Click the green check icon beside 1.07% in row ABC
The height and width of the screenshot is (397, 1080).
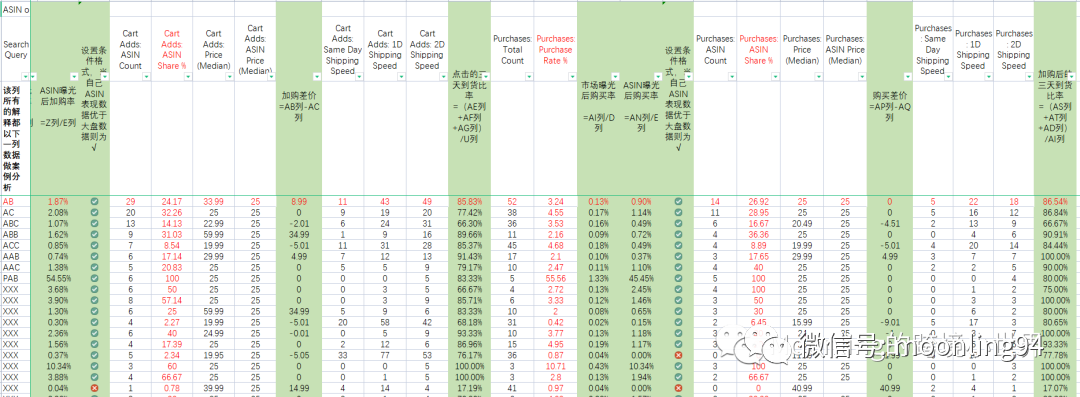click(94, 223)
